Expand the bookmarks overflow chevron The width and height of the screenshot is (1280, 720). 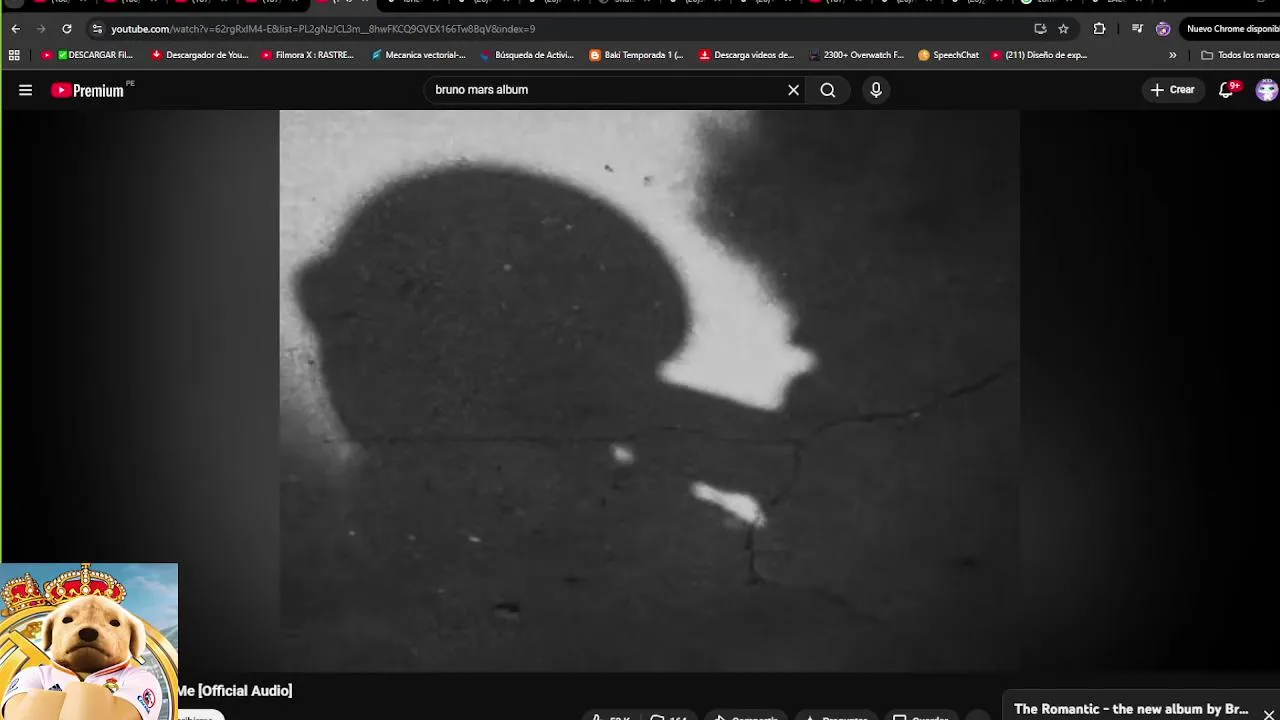click(x=1173, y=55)
